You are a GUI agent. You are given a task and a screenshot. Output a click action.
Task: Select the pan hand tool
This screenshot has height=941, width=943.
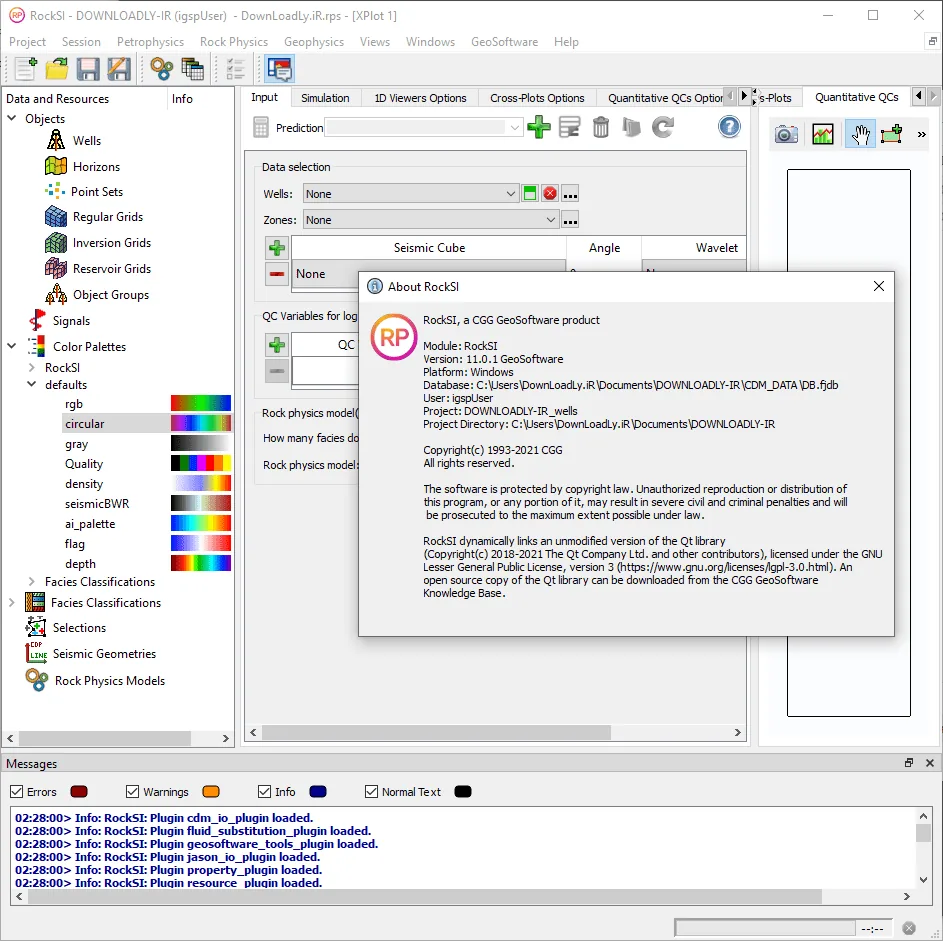click(860, 133)
